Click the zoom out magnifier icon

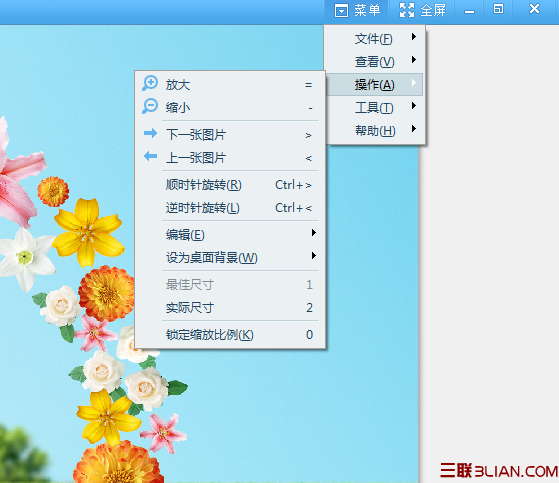pyautogui.click(x=150, y=106)
